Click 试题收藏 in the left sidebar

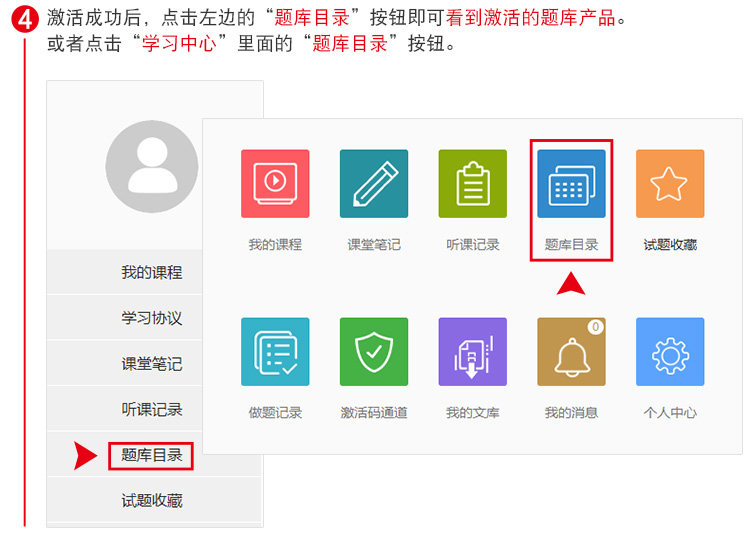pos(152,501)
